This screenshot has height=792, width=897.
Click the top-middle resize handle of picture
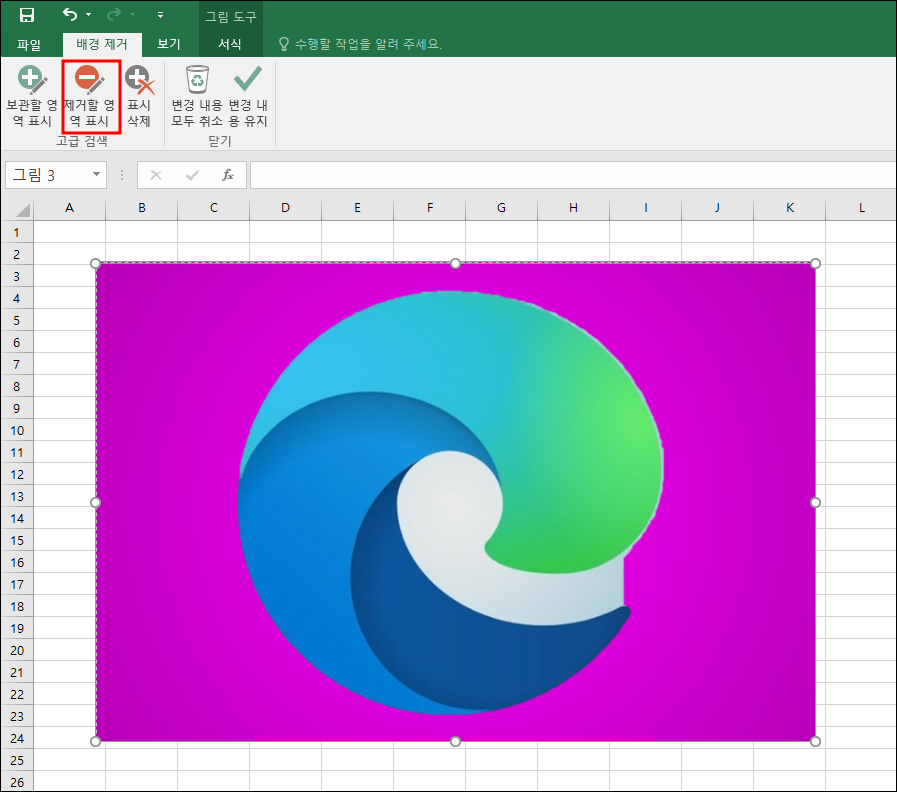455,263
